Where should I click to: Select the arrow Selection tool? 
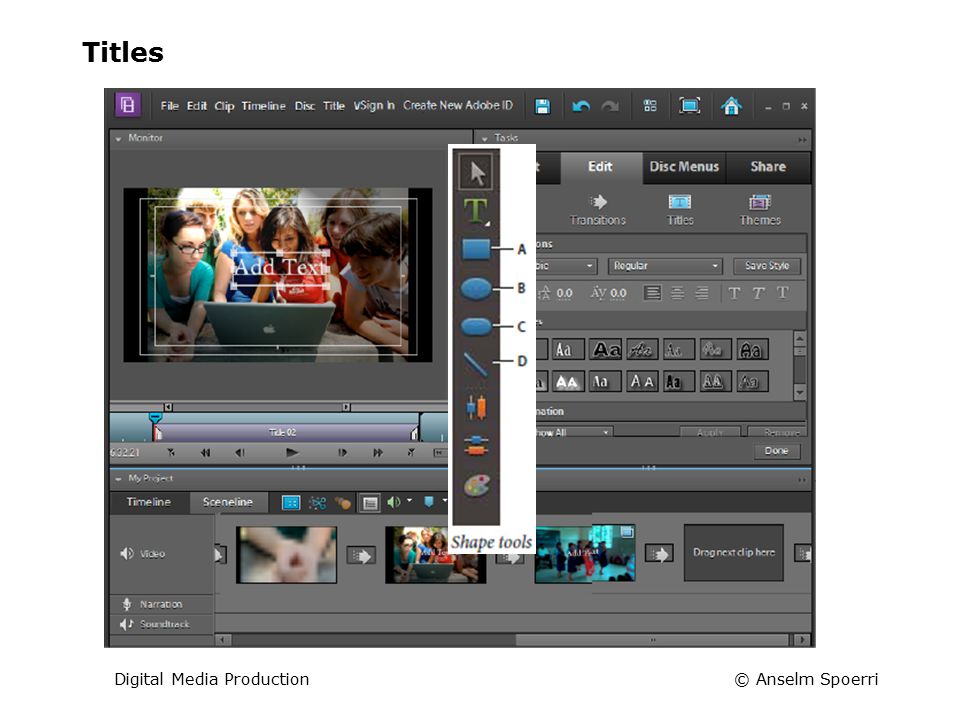coord(477,172)
